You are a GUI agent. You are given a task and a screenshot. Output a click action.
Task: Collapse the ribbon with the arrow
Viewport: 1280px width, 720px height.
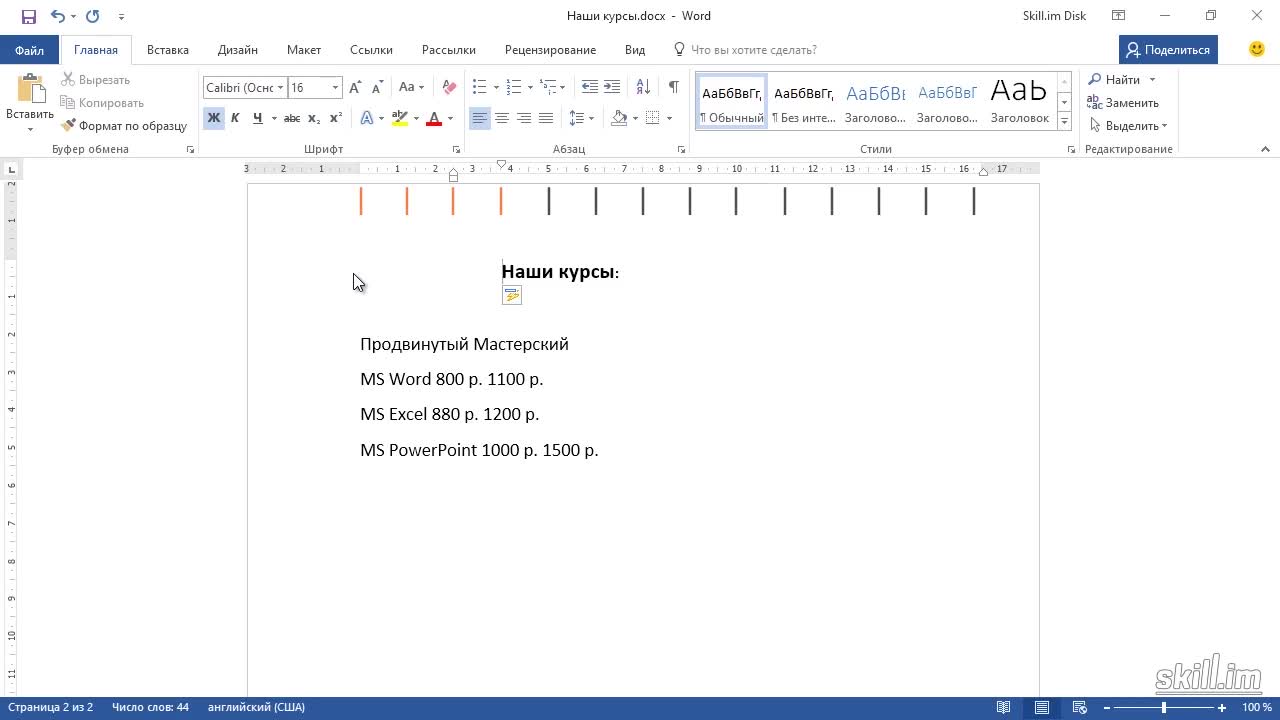pyautogui.click(x=1265, y=149)
